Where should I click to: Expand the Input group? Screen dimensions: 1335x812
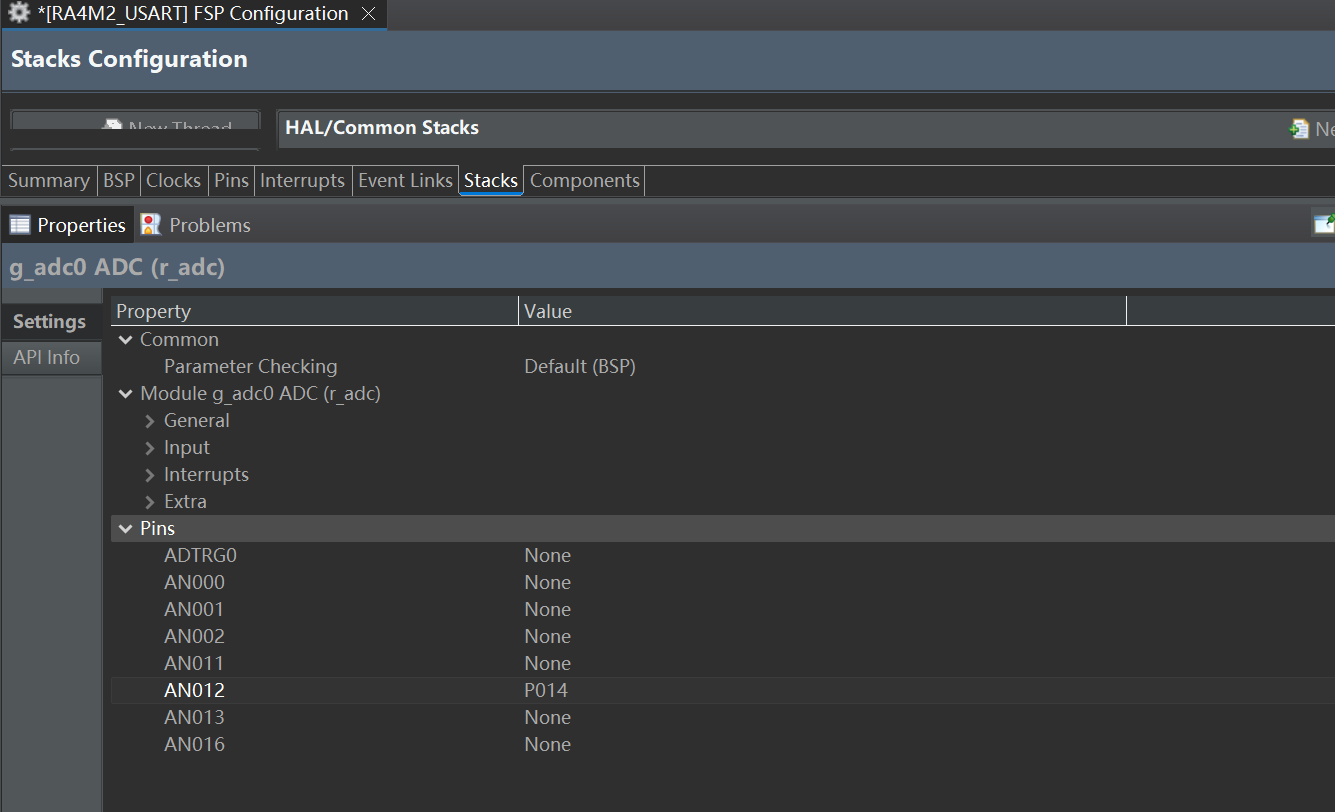[150, 448]
